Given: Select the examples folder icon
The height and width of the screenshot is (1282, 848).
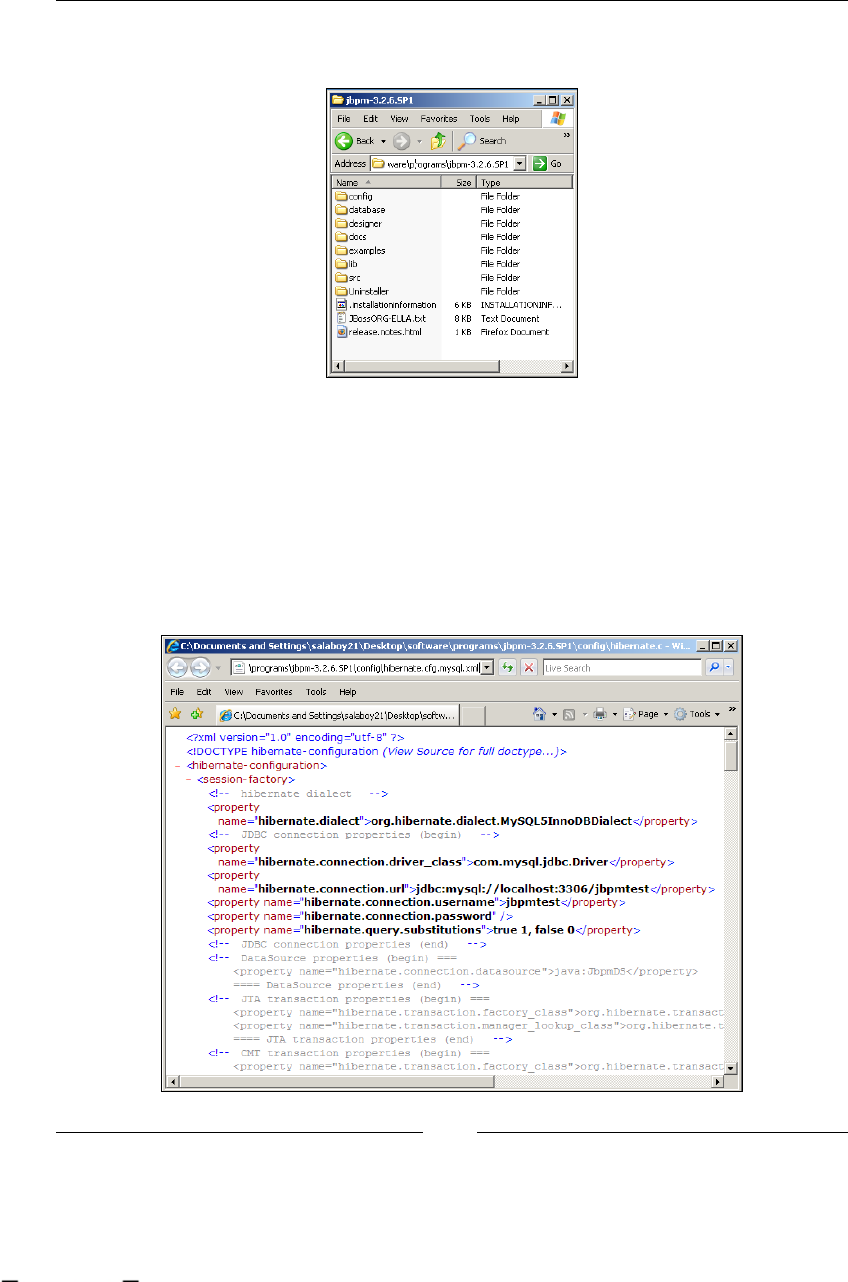Looking at the screenshot, I should (341, 250).
